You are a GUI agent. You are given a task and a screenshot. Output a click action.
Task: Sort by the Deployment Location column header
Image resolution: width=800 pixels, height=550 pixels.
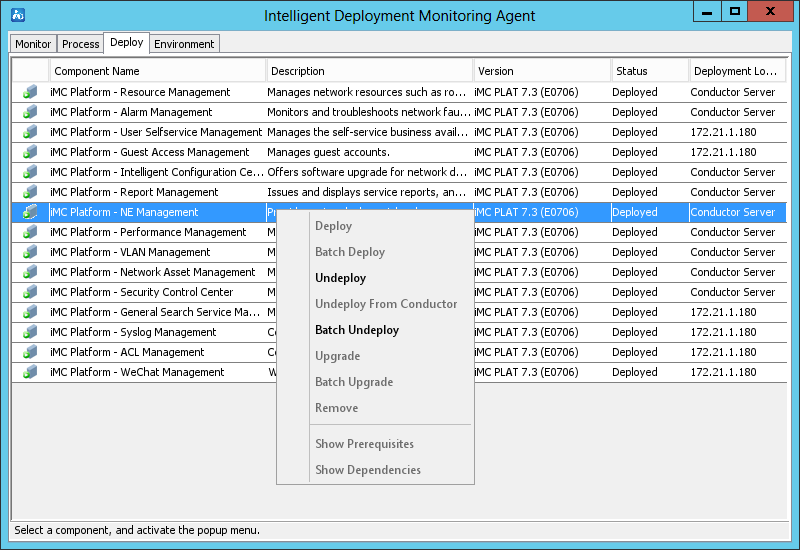737,71
